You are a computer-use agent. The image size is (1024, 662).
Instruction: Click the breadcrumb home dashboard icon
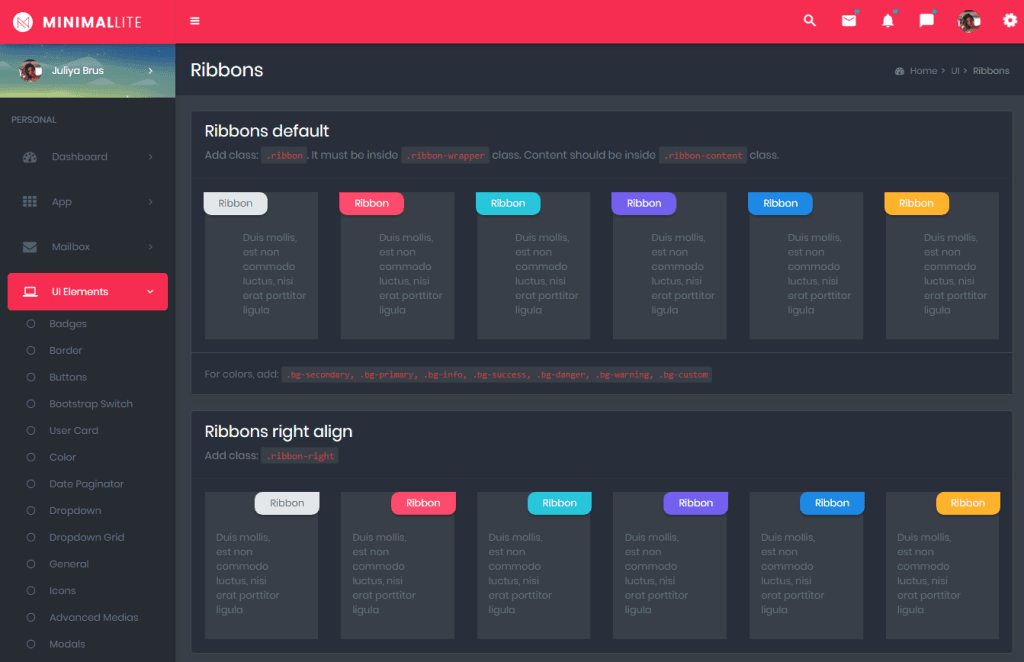click(x=899, y=71)
